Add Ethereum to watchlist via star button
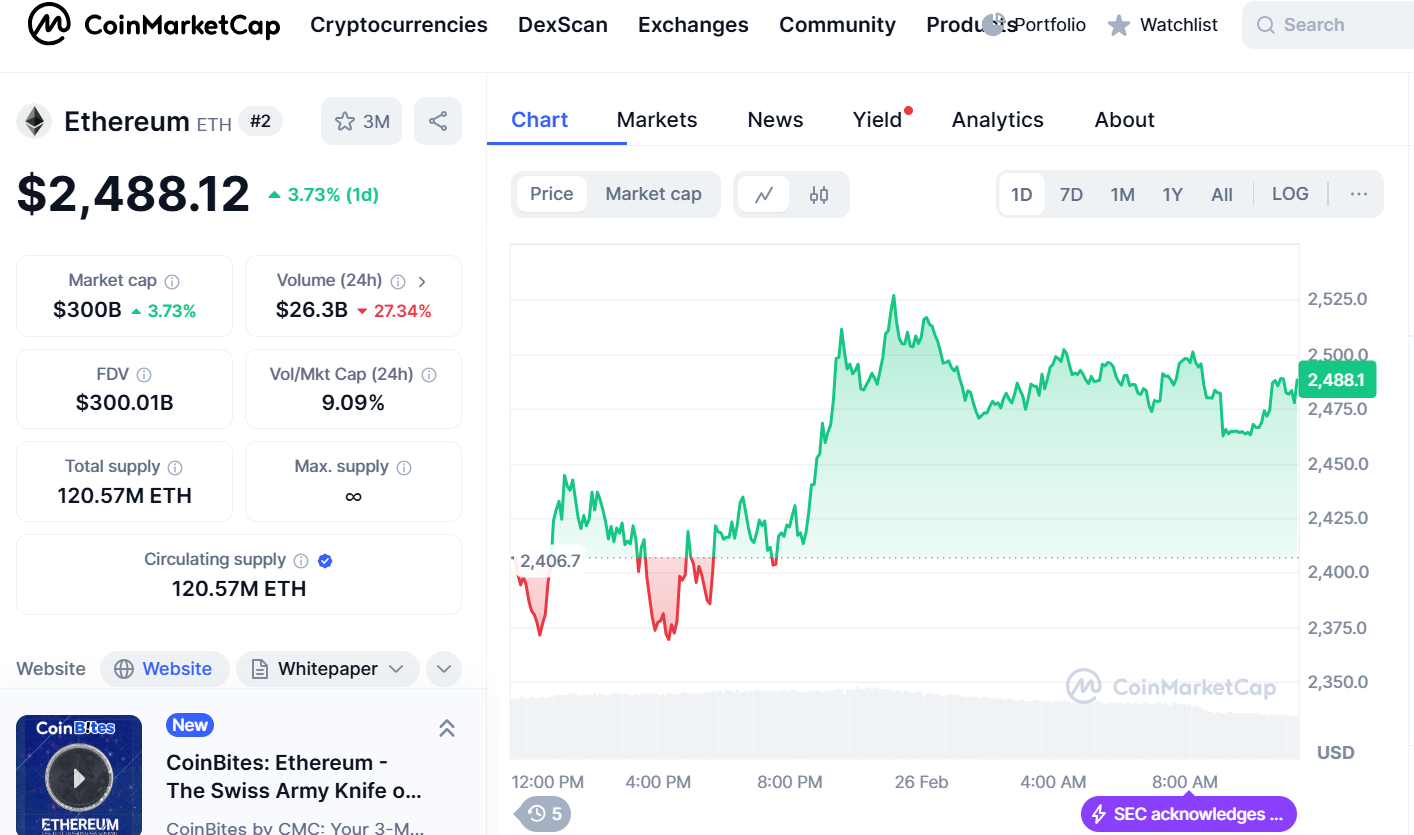This screenshot has width=1414, height=835. (361, 121)
